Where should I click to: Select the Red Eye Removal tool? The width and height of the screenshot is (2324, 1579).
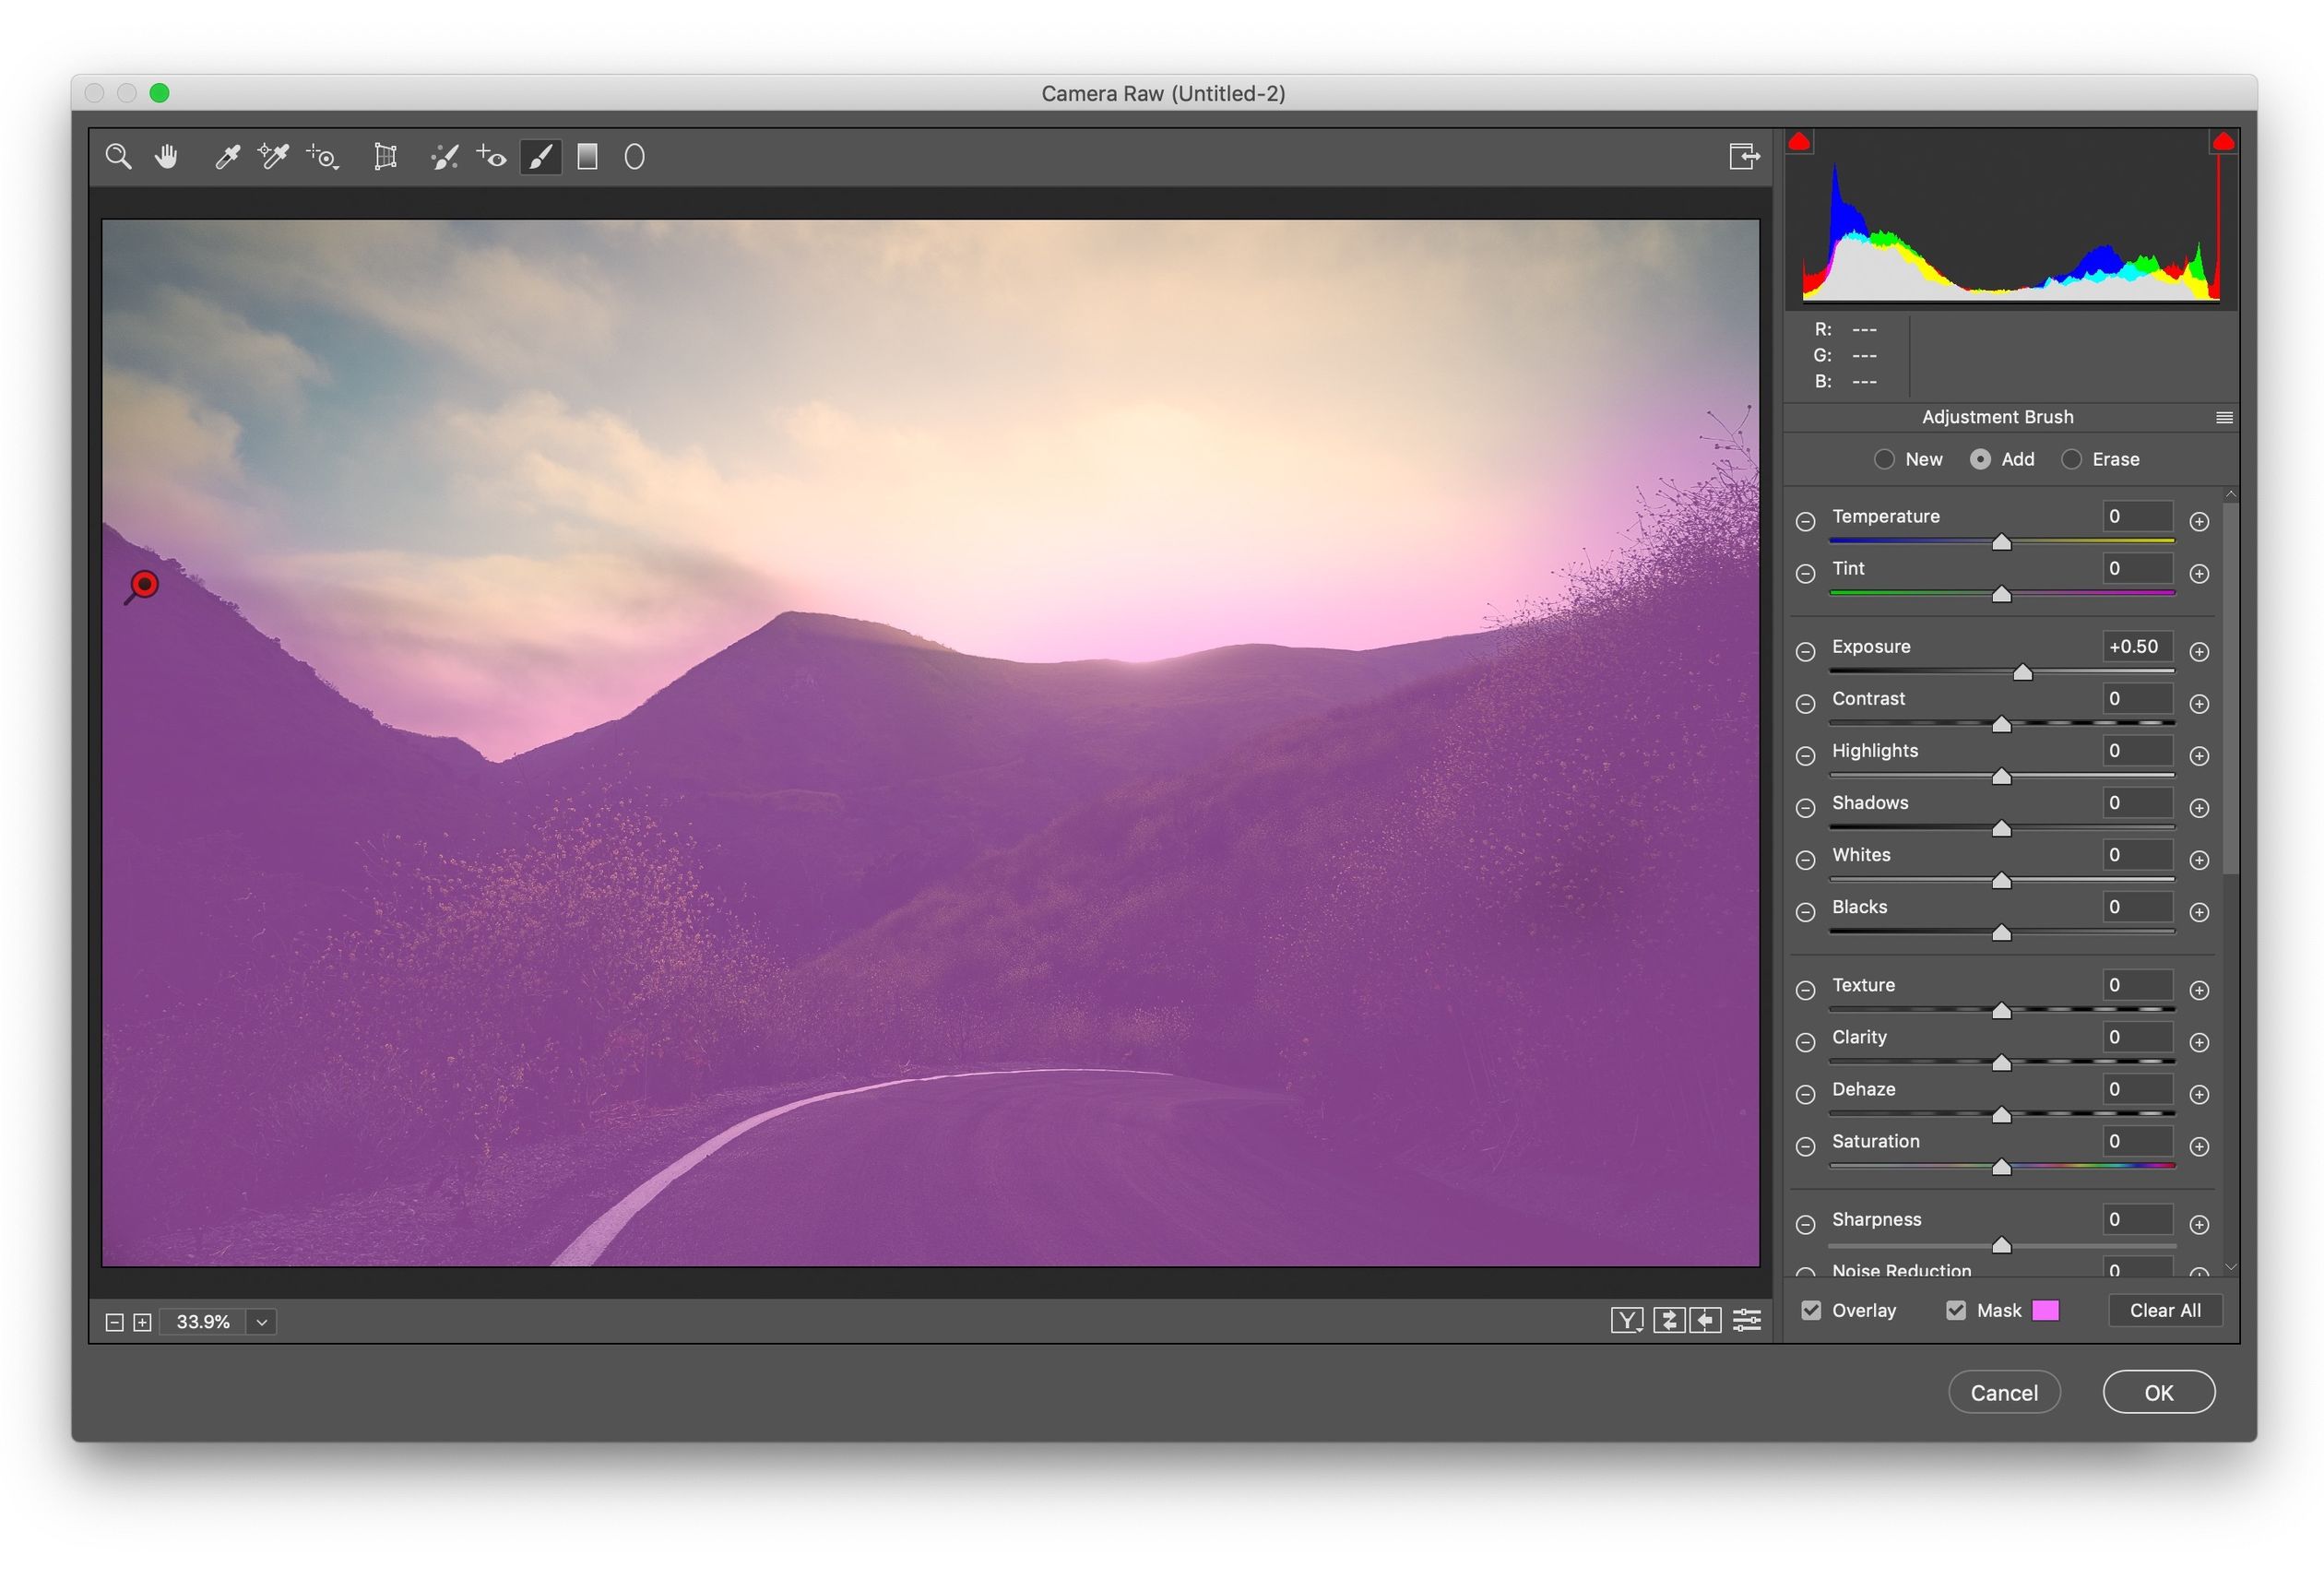(x=490, y=156)
